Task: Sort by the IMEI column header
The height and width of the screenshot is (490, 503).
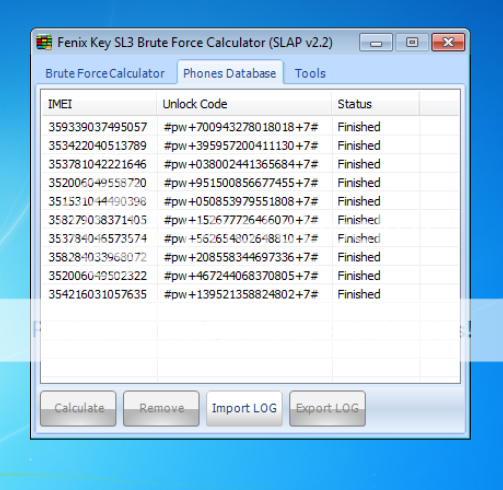Action: [99, 104]
